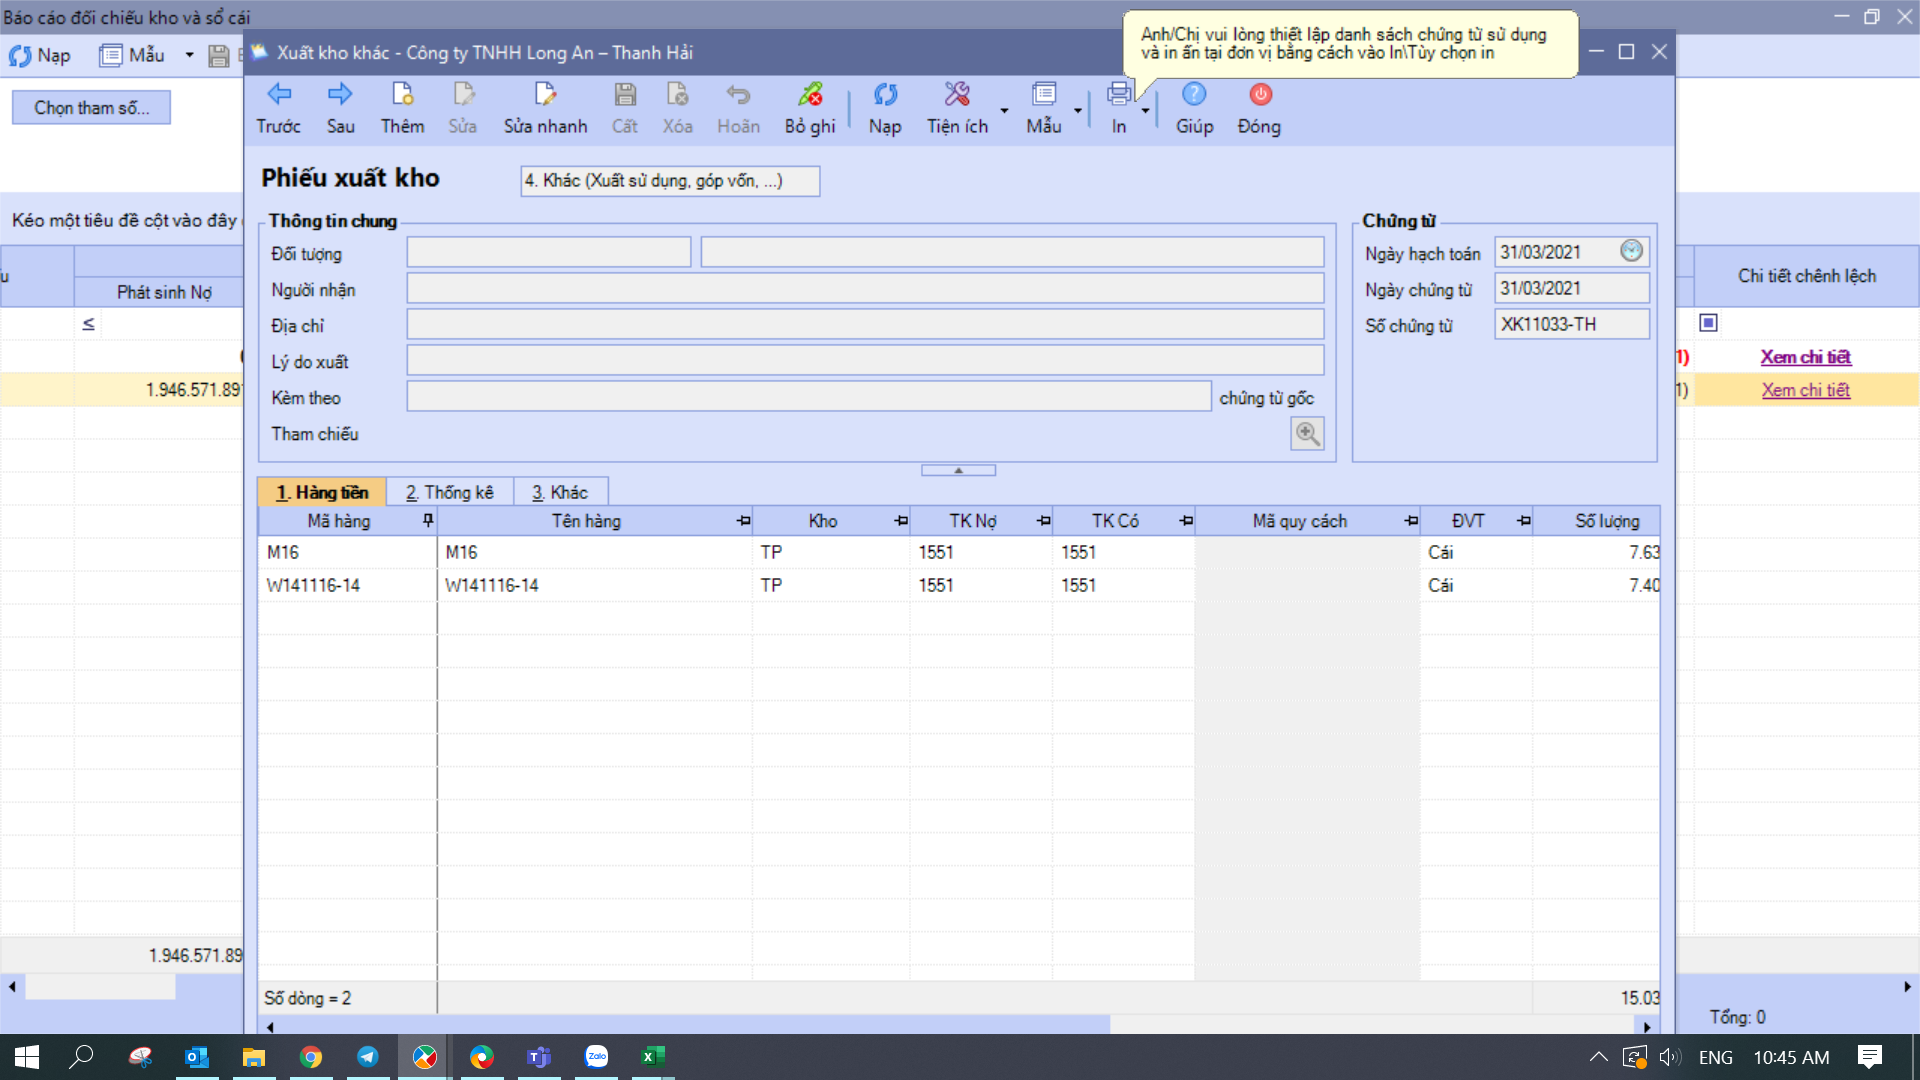
Task: Collapse the general info panel arrow
Action: pos(958,470)
